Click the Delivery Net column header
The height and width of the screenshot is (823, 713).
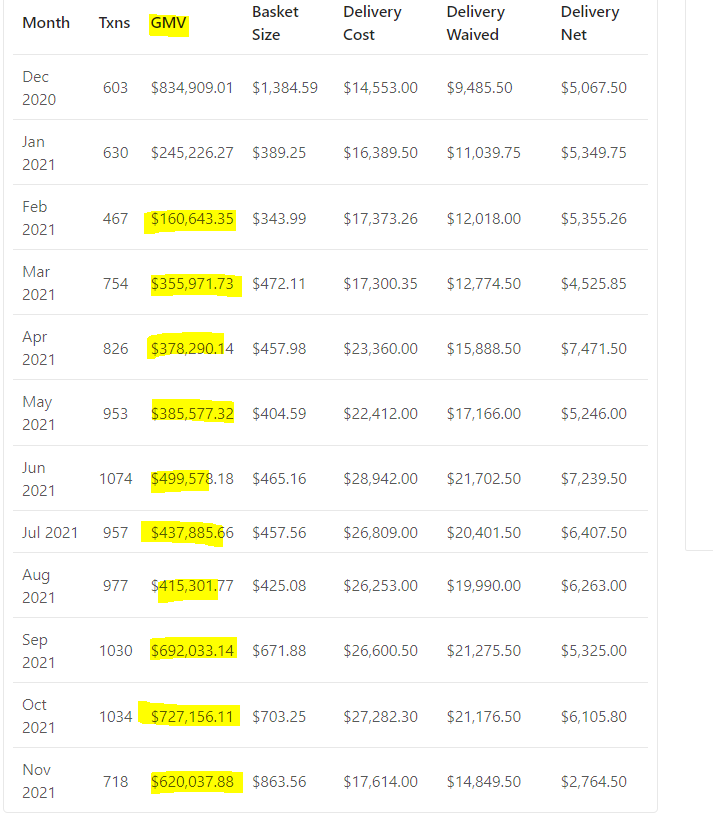[x=590, y=23]
